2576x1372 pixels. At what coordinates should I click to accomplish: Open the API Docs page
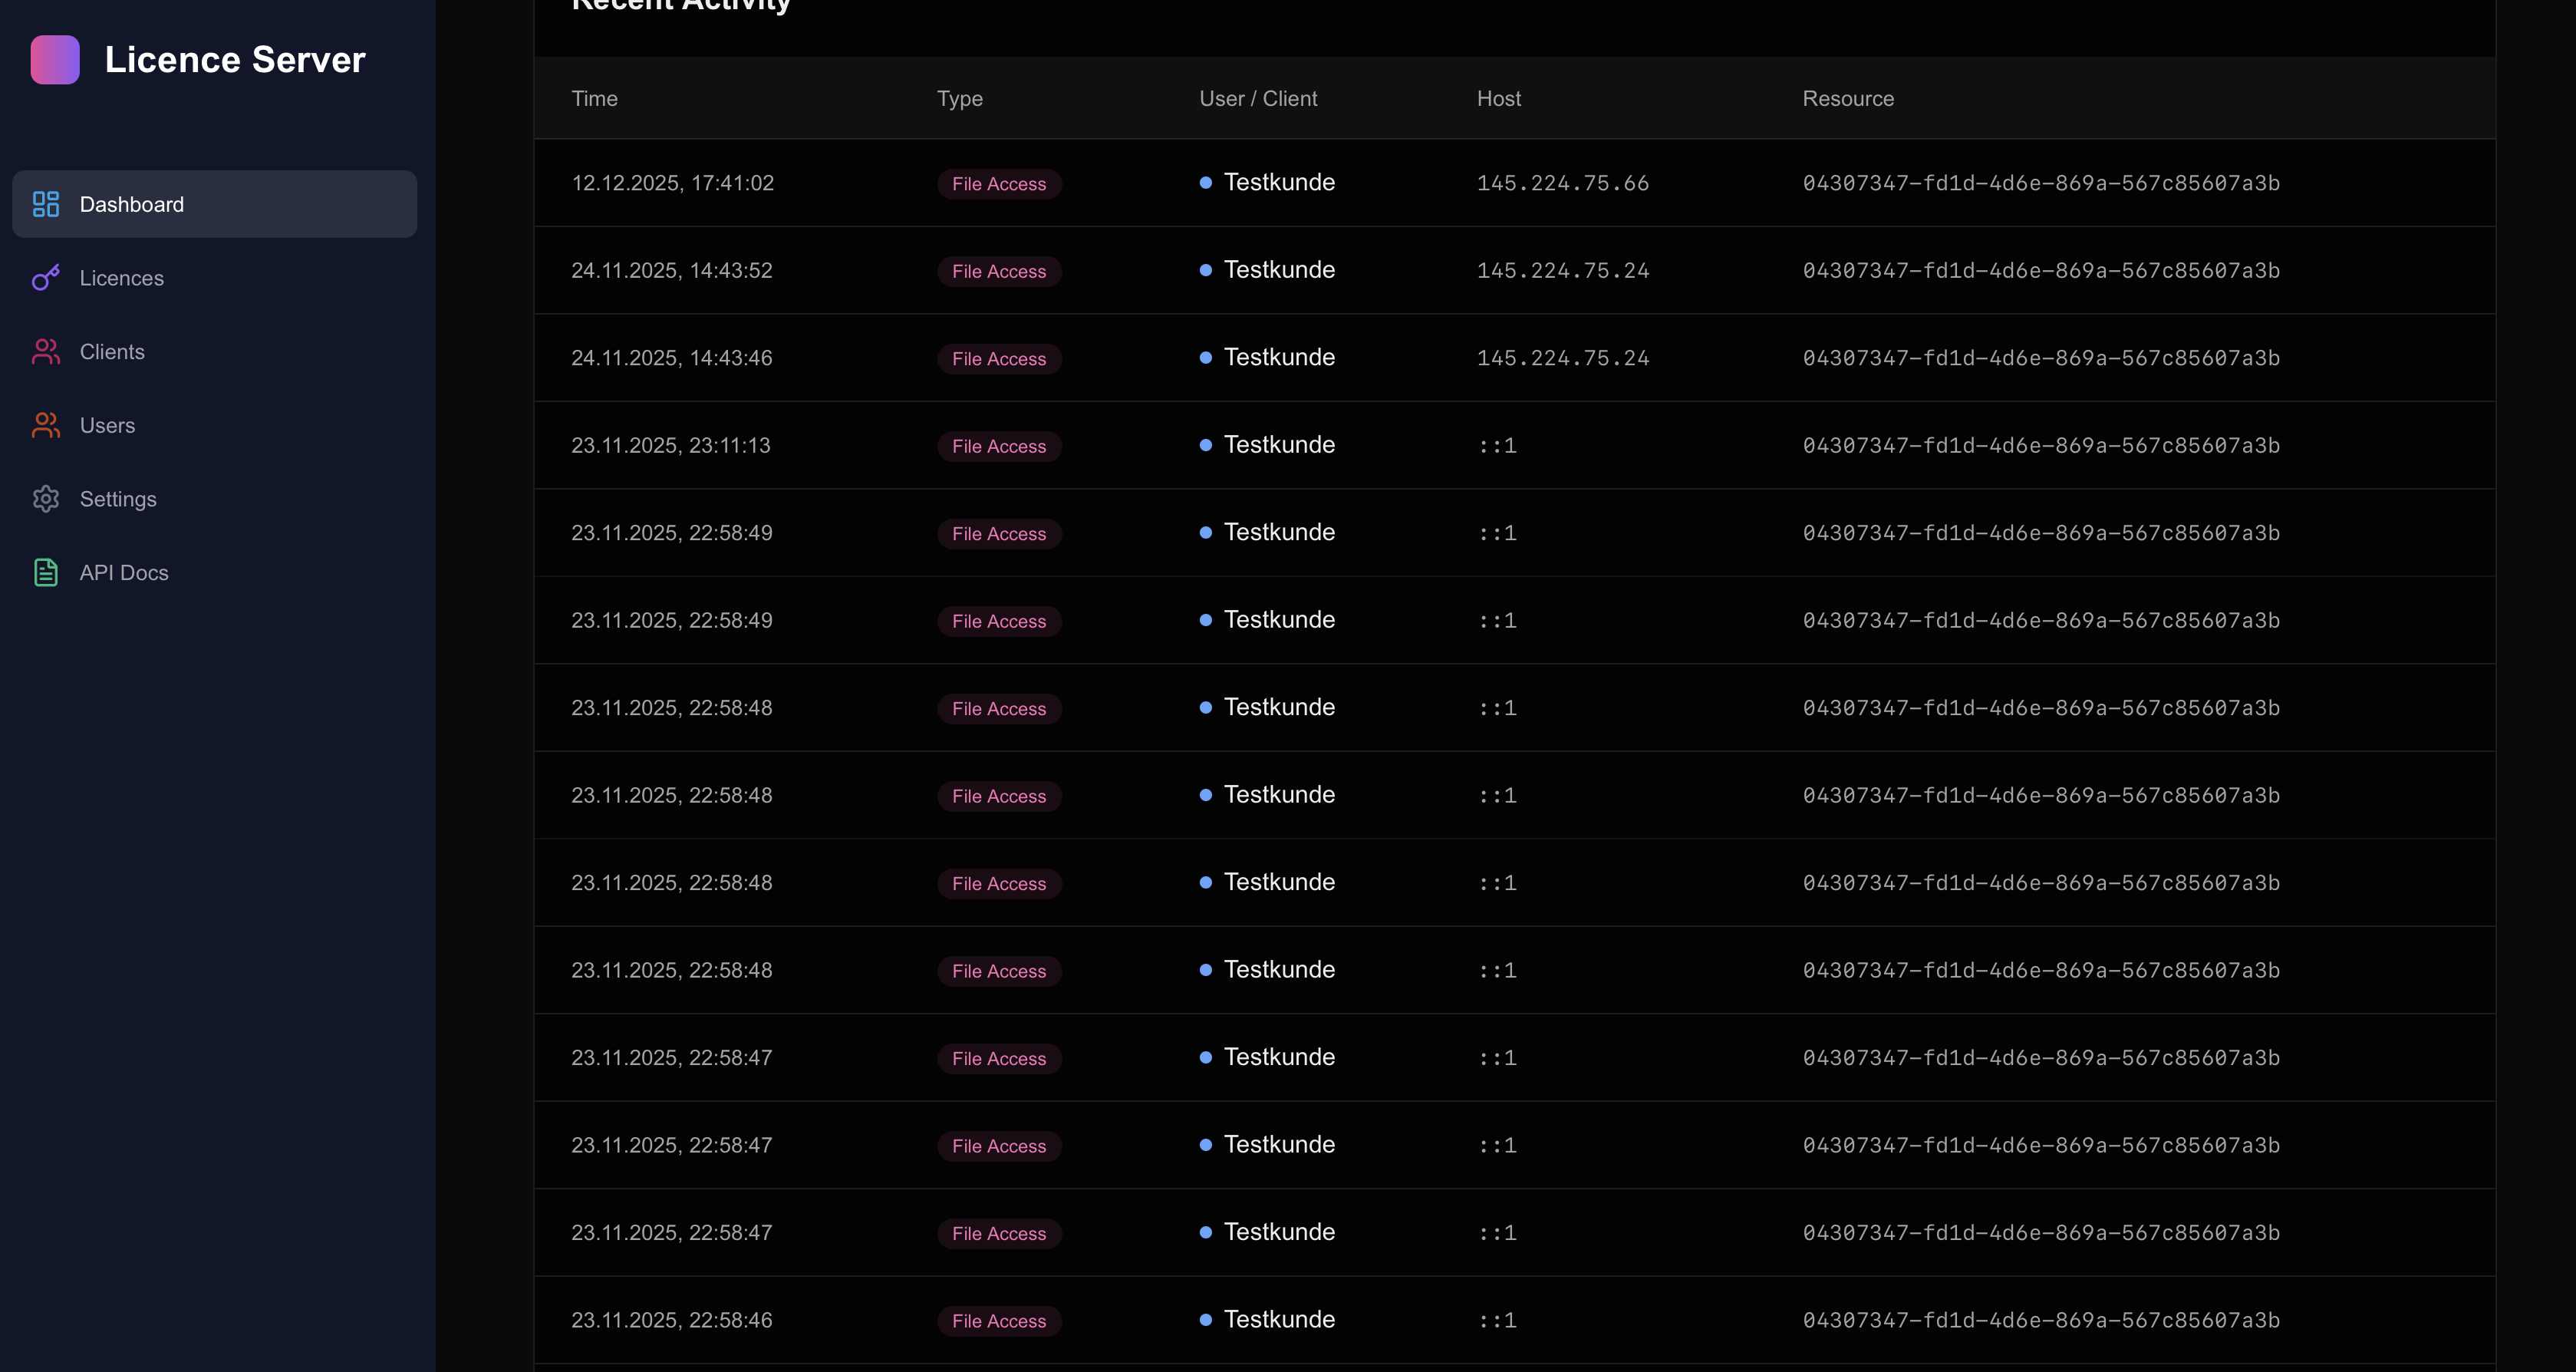124,572
